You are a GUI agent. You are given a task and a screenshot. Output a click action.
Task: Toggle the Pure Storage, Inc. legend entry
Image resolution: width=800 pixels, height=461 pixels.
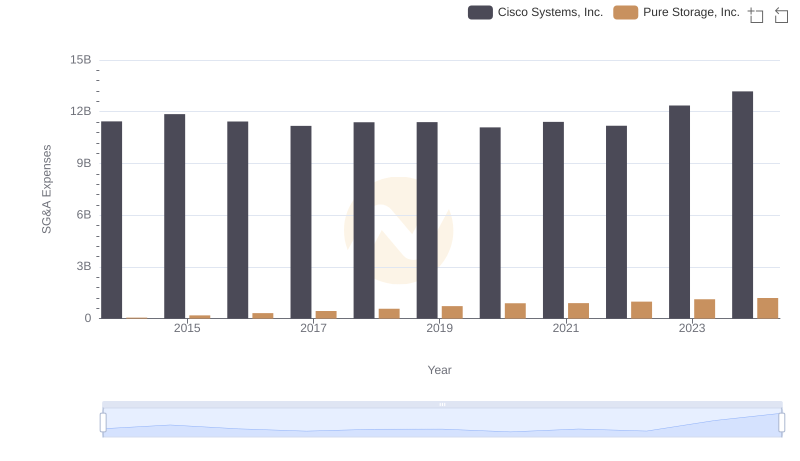click(677, 12)
